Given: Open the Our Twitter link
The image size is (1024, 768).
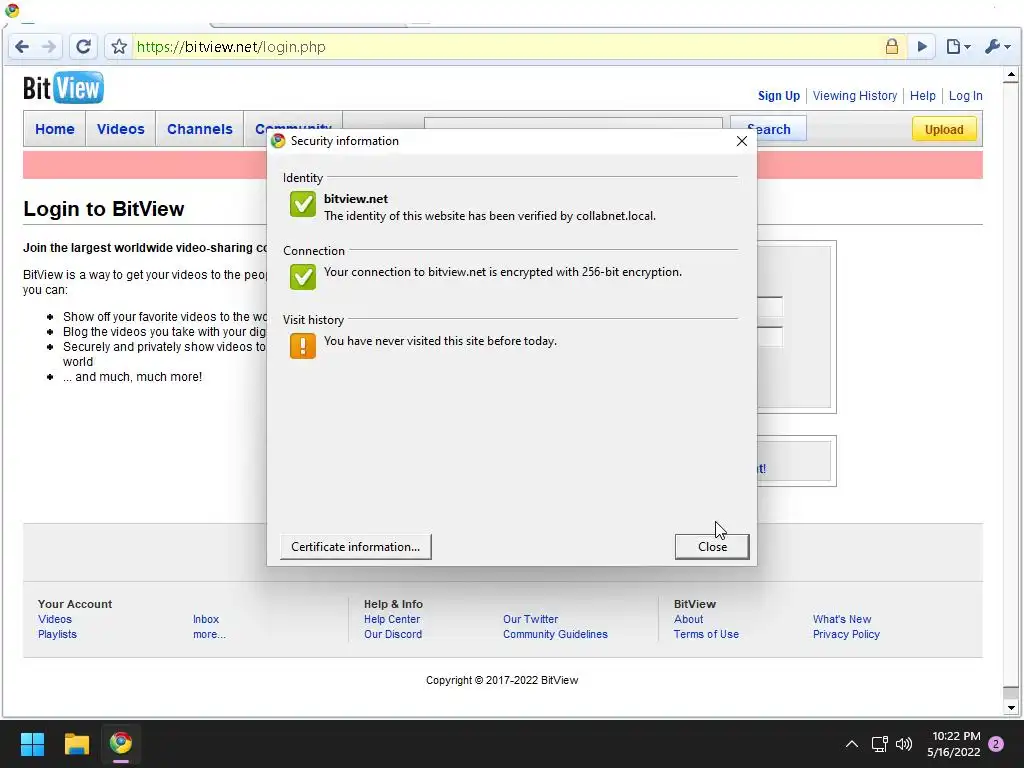Looking at the screenshot, I should tap(530, 619).
